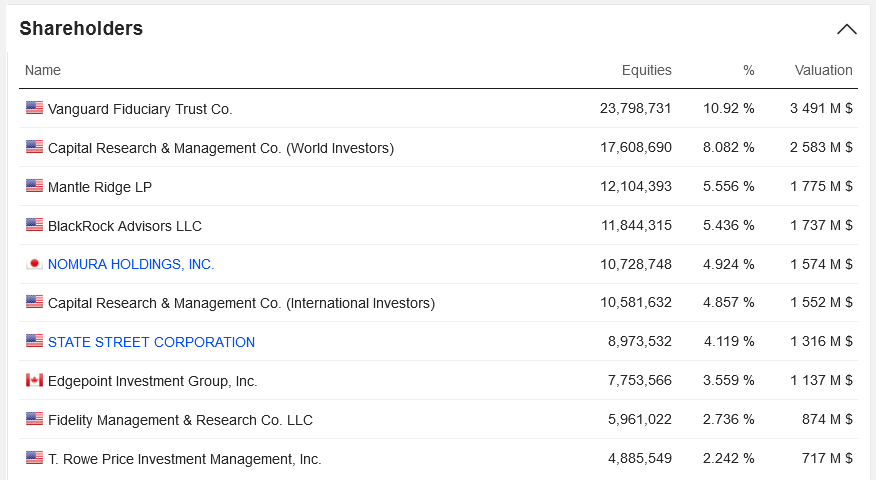Click the Name column header
876x480 pixels.
click(x=43, y=70)
